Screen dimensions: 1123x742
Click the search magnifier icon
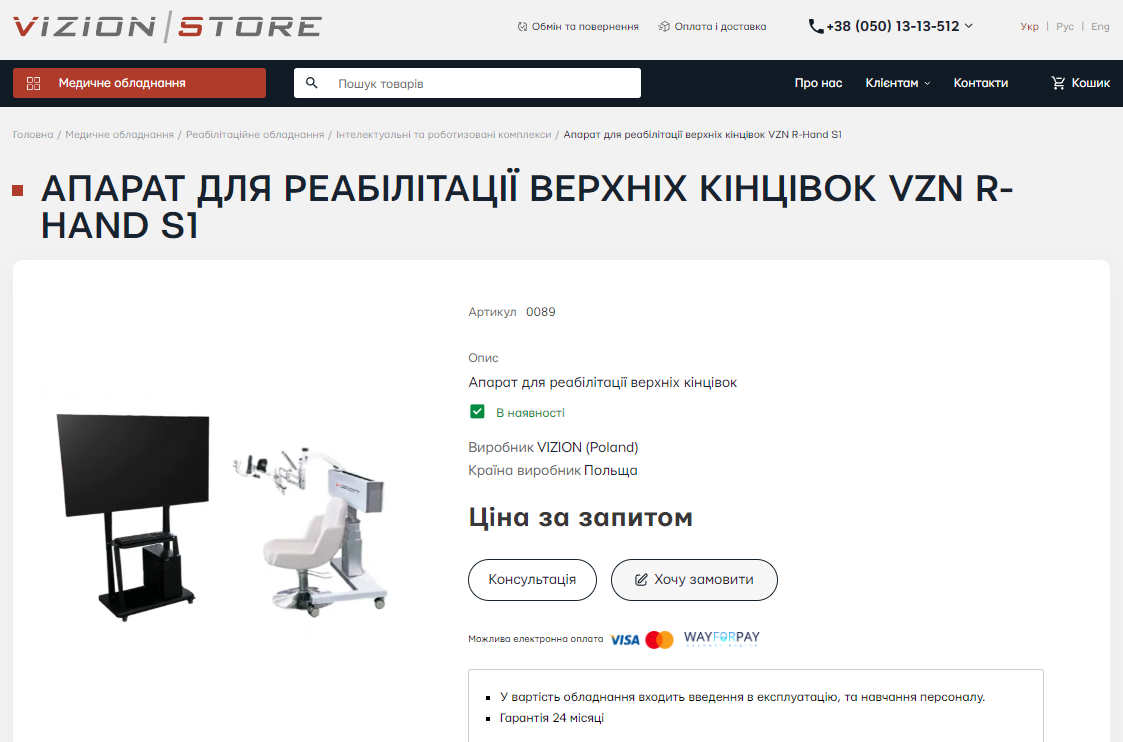pos(312,83)
